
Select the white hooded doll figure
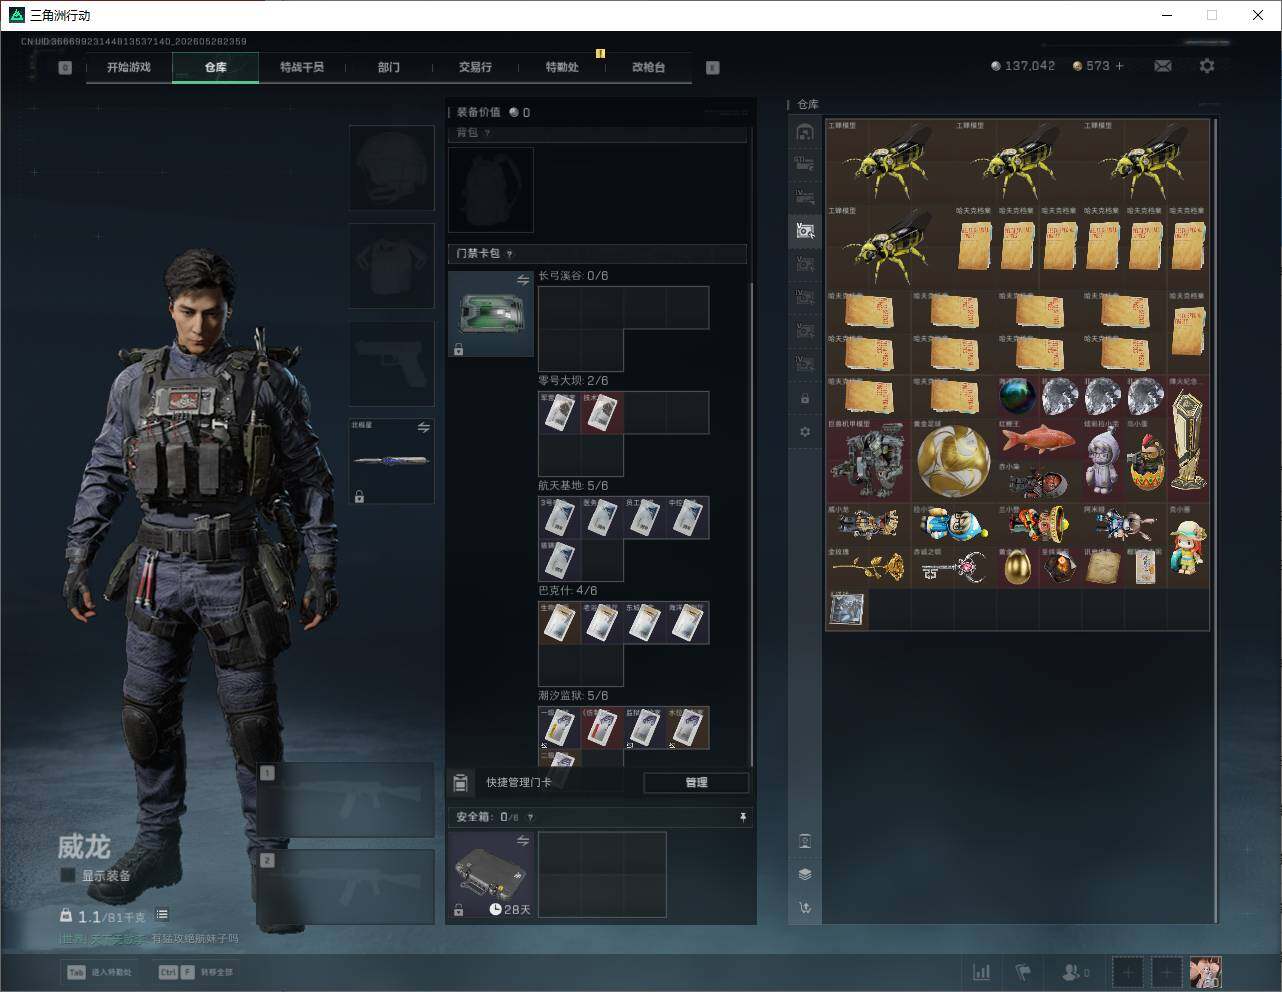click(x=1102, y=460)
